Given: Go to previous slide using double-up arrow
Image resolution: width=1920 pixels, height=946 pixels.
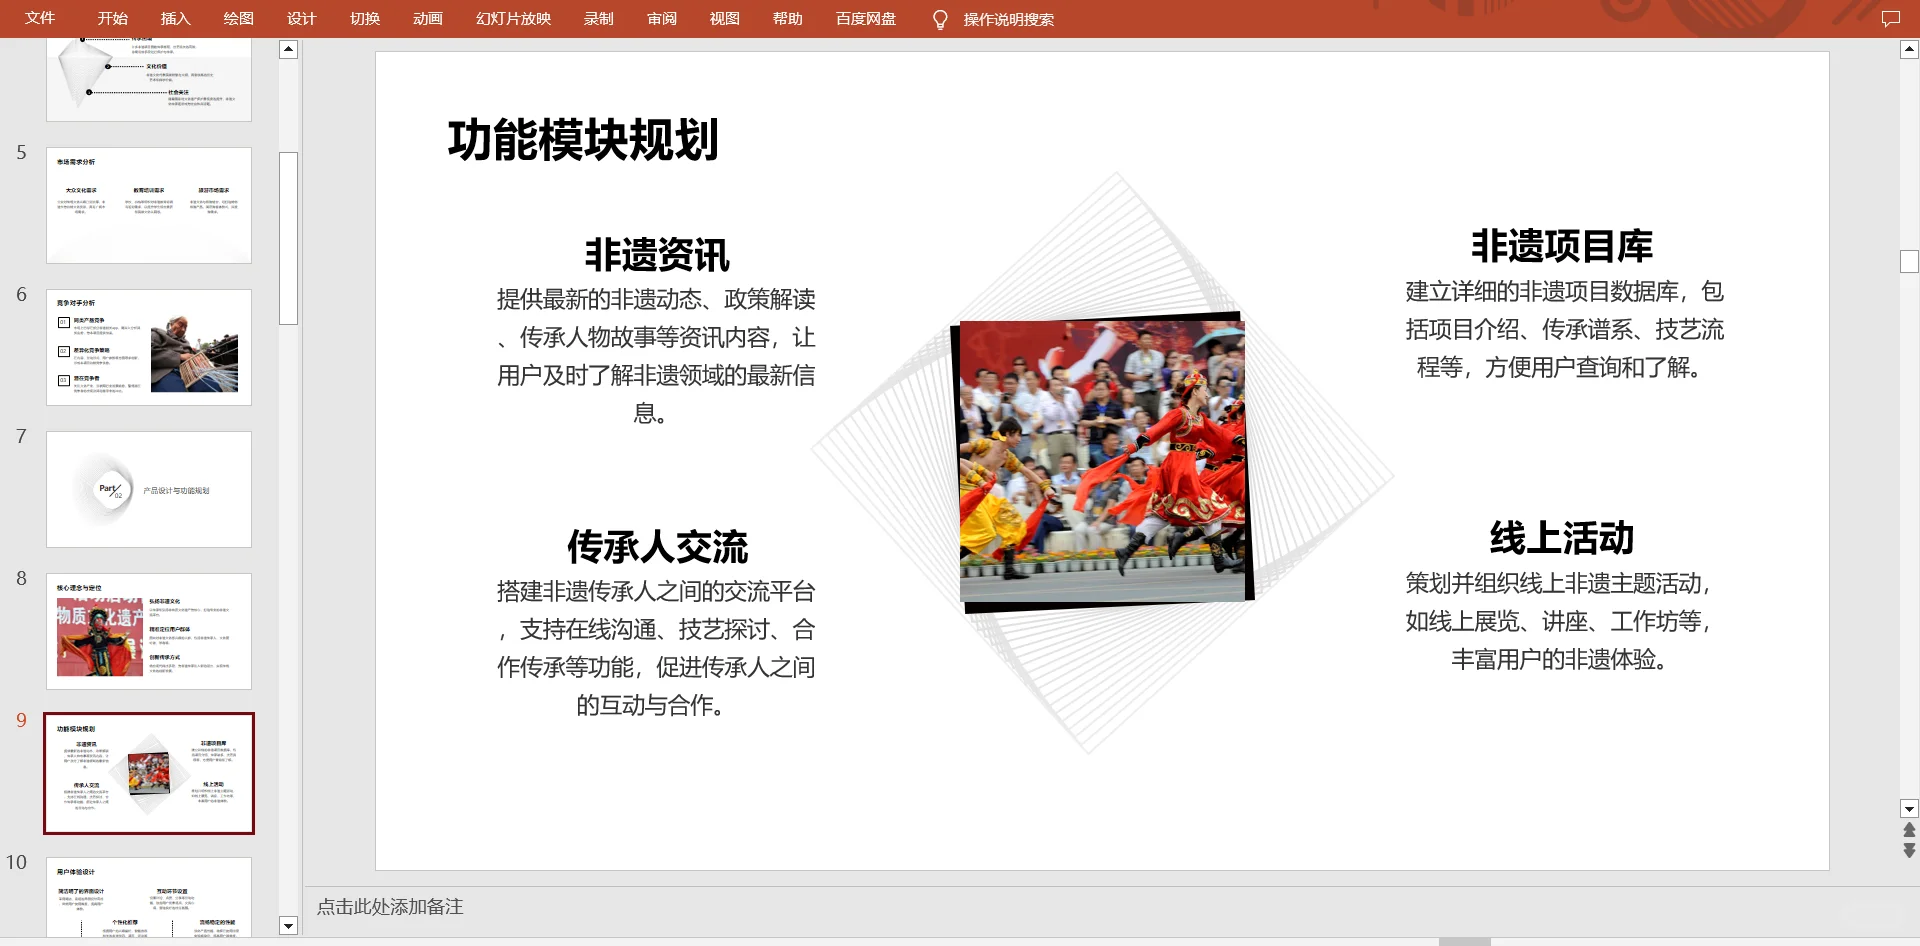Looking at the screenshot, I should click(x=1909, y=830).
